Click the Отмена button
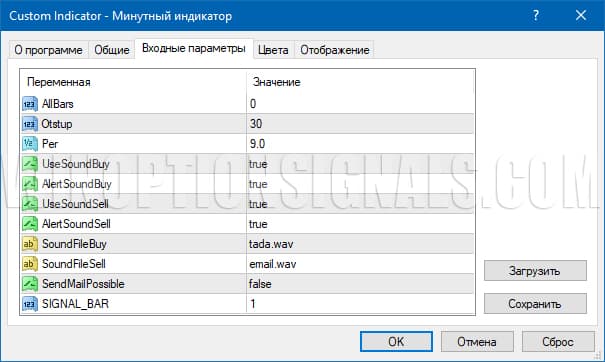Image resolution: width=605 pixels, height=362 pixels. pos(477,342)
